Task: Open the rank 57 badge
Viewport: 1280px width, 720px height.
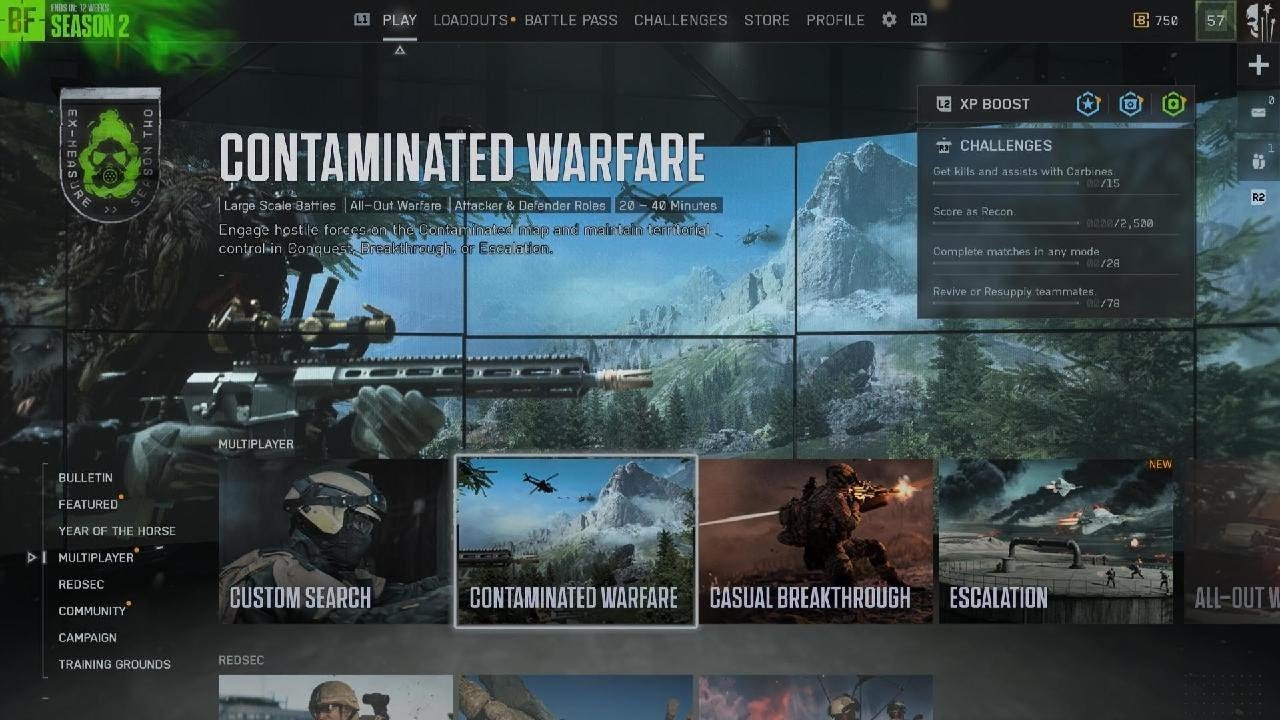Action: (1216, 20)
